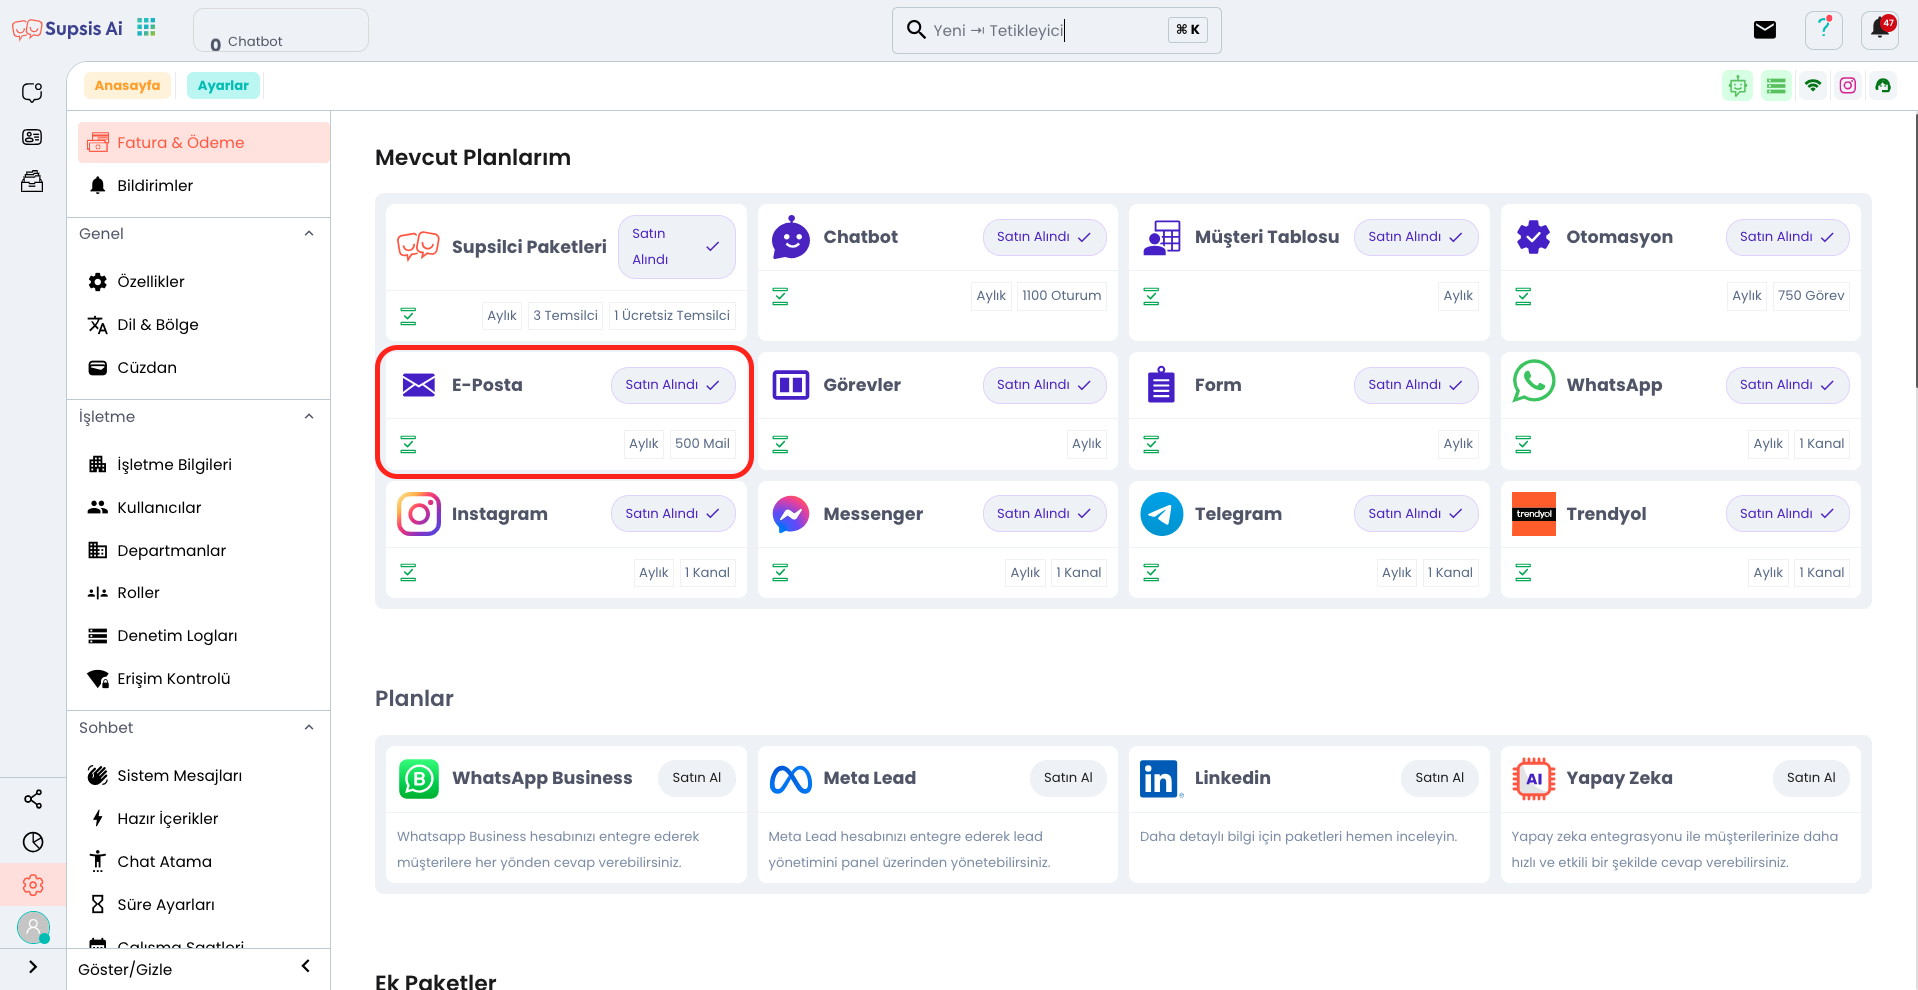1918x990 pixels.
Task: Click the user avatar in left rail
Action: tap(33, 928)
